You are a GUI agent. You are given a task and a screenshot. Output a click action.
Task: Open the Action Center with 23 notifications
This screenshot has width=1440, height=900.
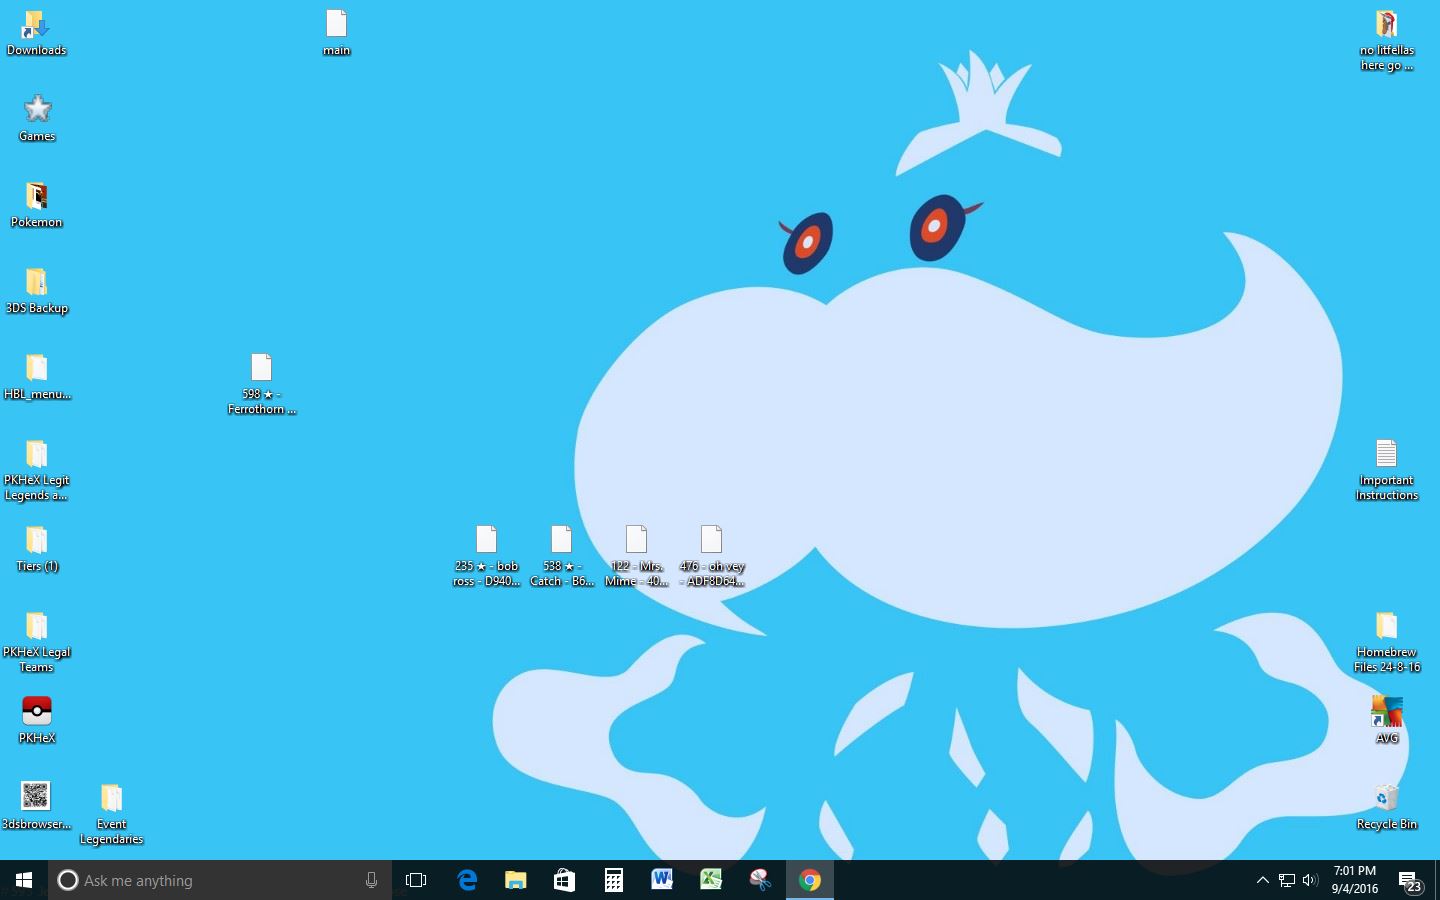[1410, 880]
